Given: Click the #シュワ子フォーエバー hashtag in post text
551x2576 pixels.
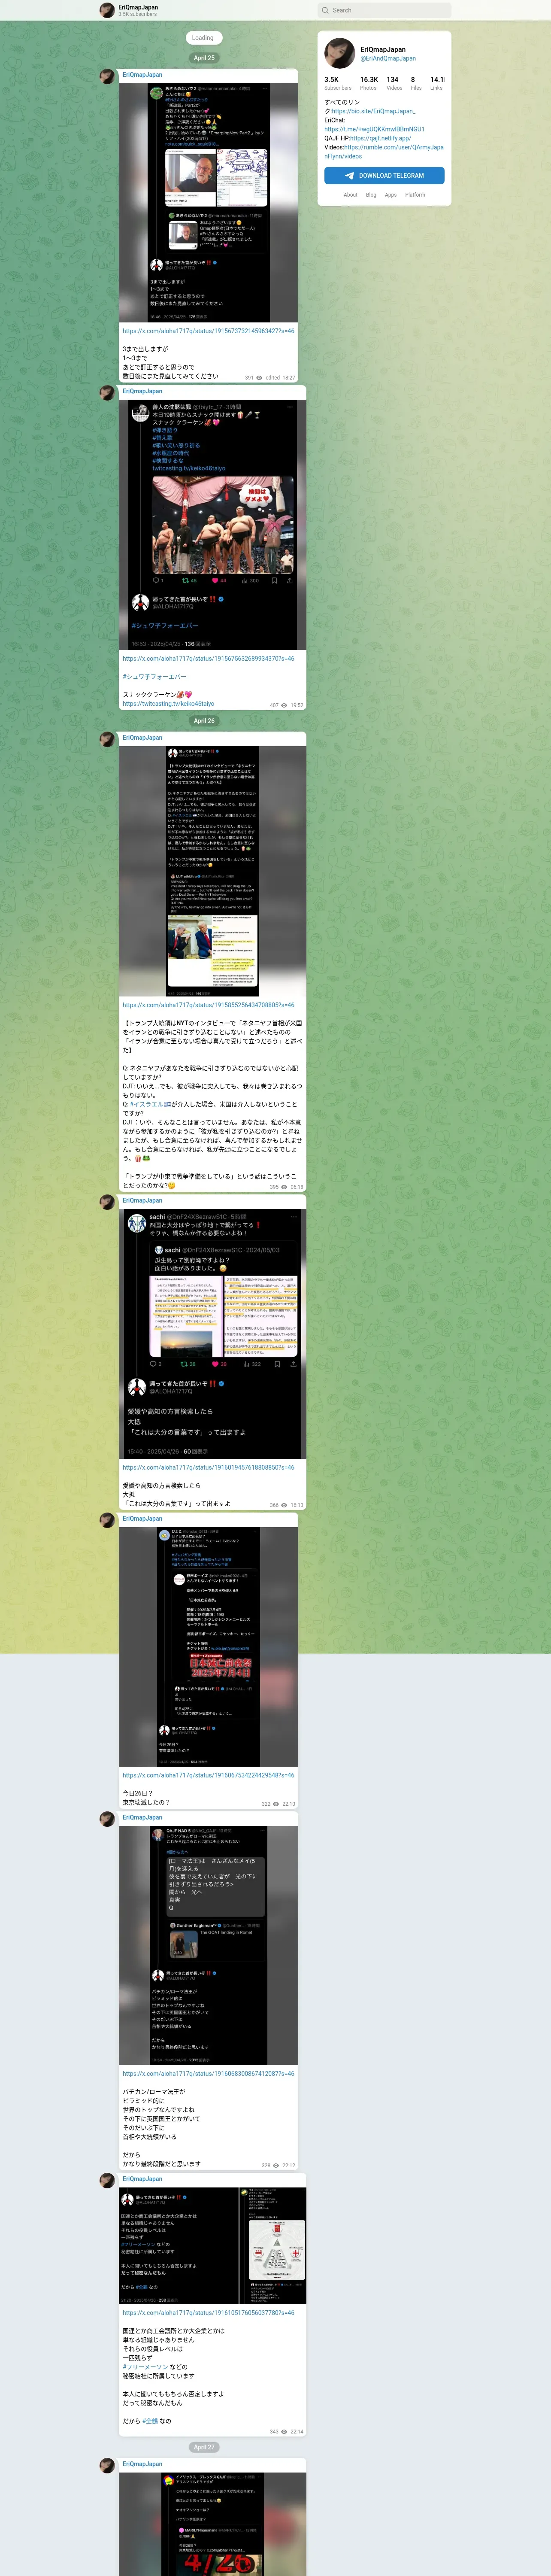Looking at the screenshot, I should 154,677.
